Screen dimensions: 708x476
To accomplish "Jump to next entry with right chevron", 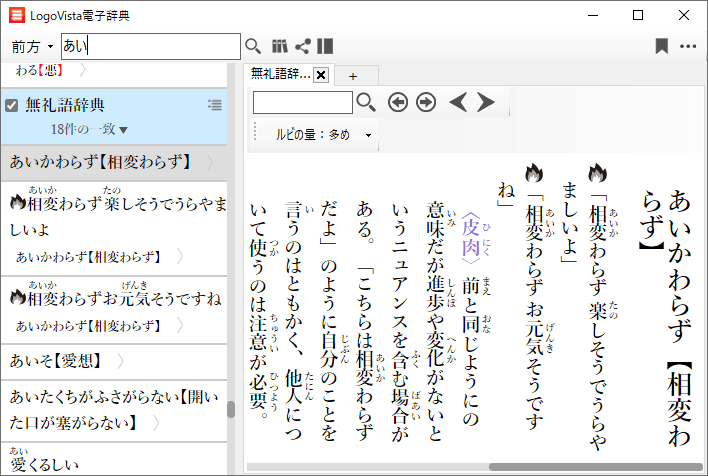I will [486, 102].
